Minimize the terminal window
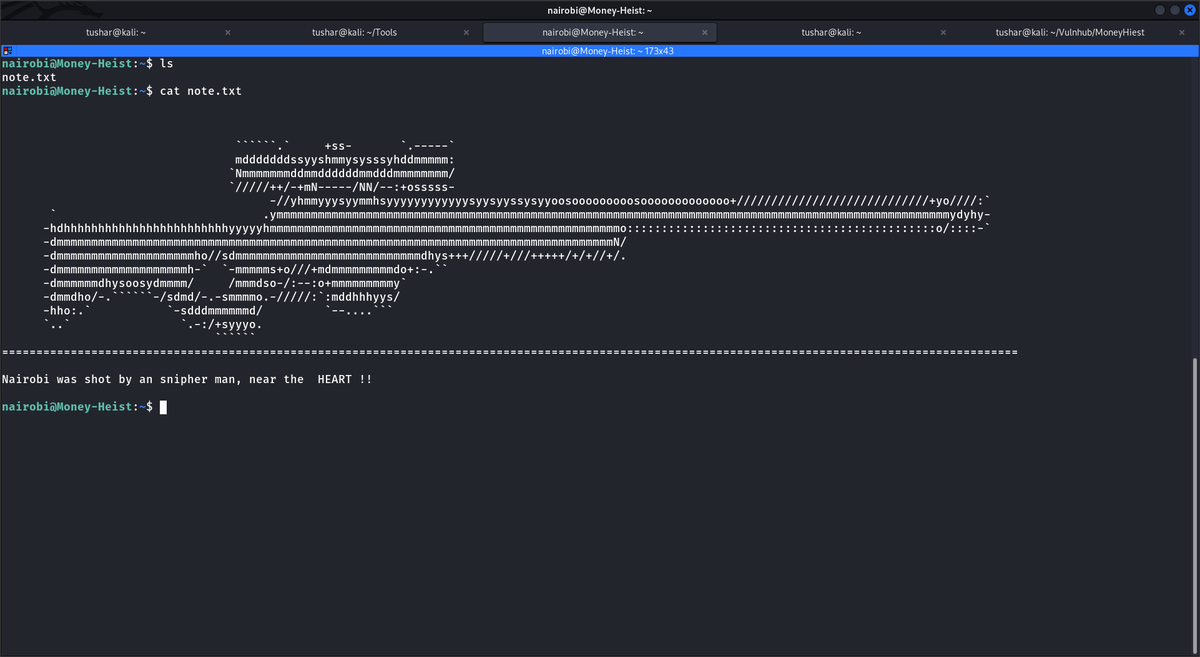 click(x=1160, y=10)
